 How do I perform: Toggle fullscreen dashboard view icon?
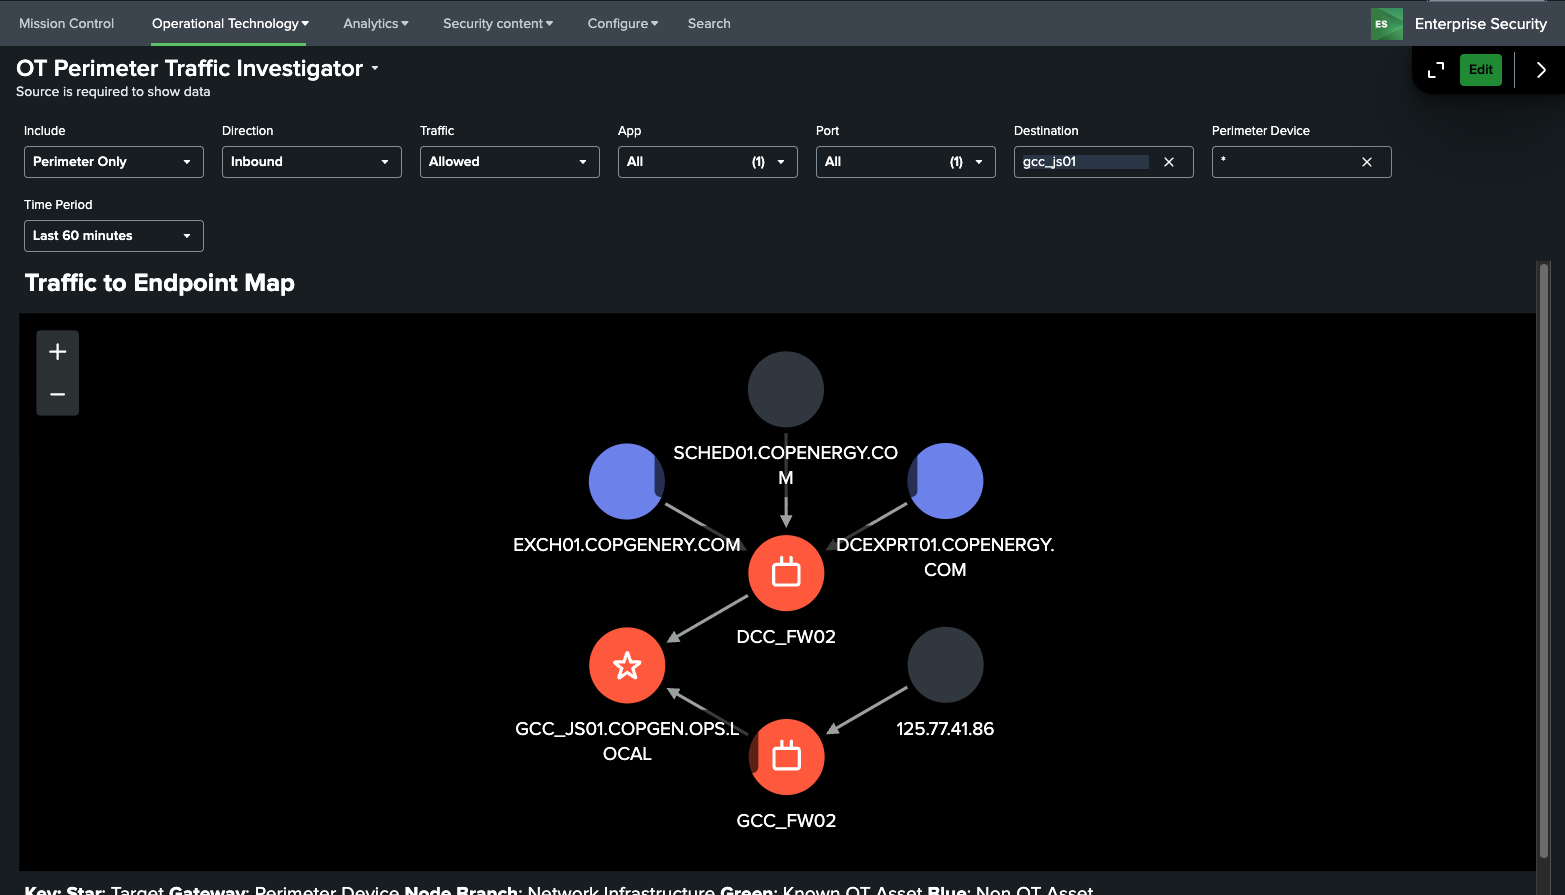coord(1436,70)
